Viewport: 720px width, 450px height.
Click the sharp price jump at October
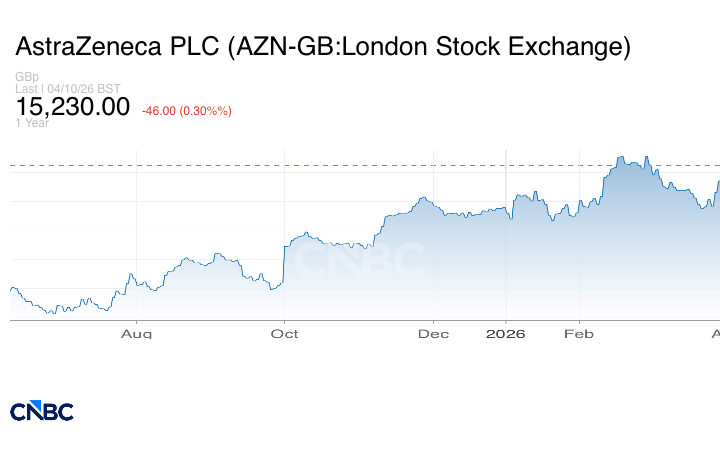pos(284,262)
